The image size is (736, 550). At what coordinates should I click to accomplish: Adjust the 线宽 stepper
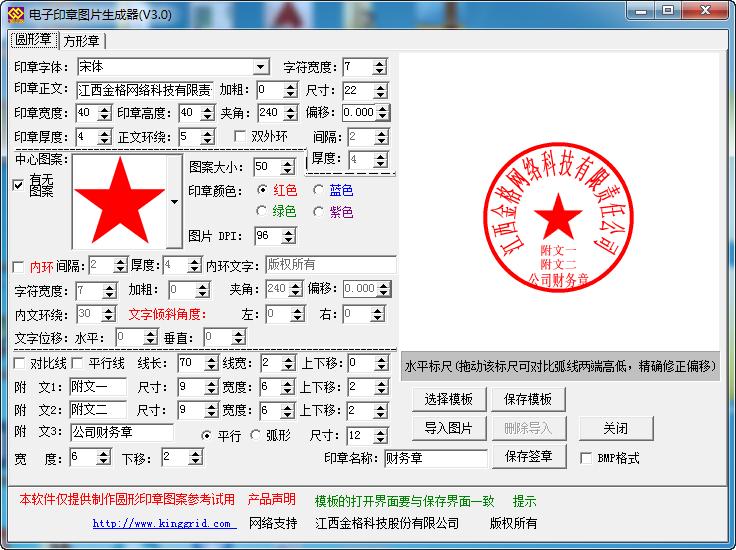287,363
